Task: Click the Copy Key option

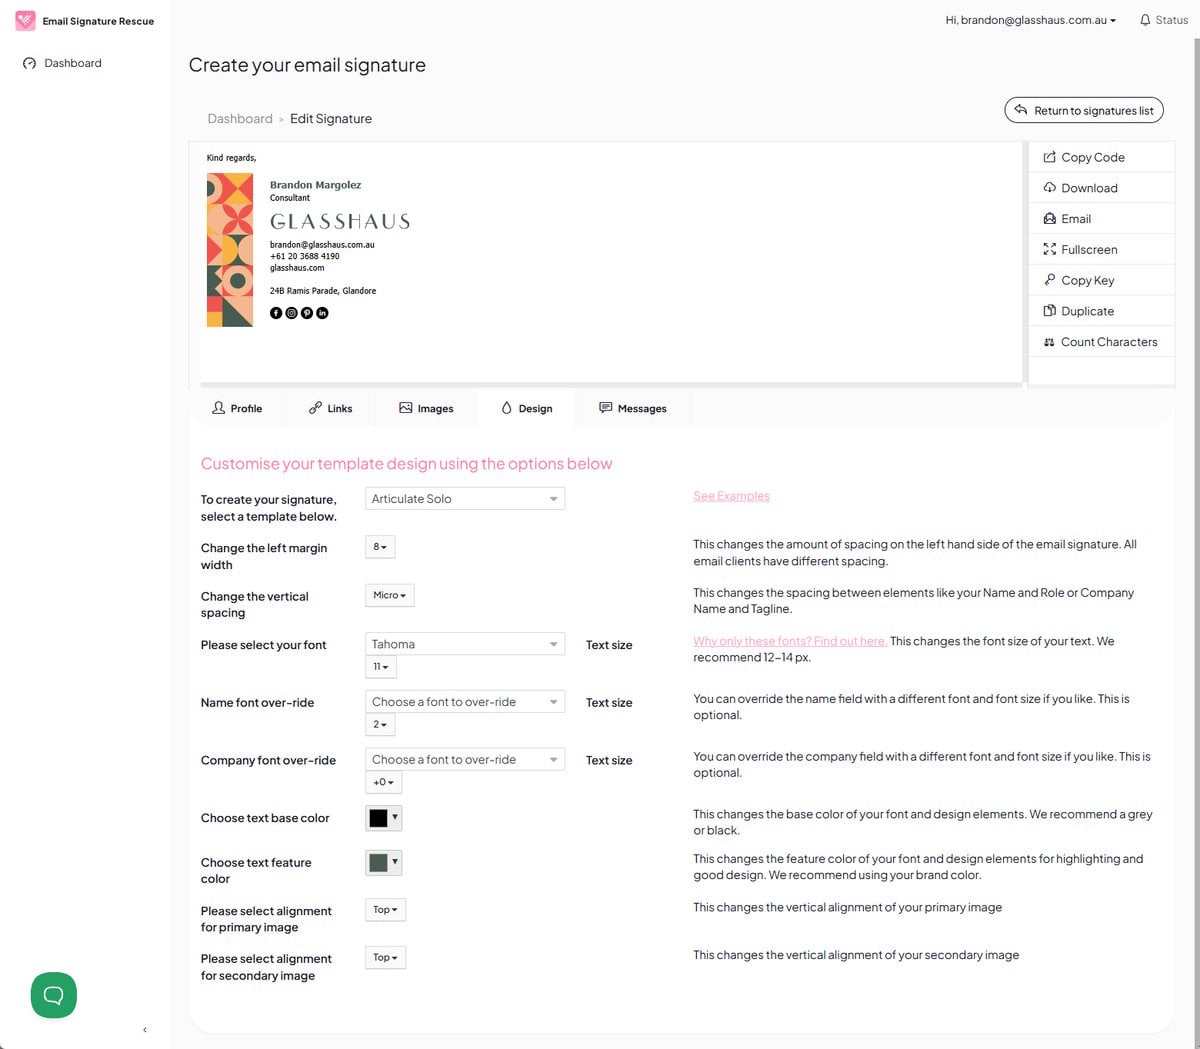Action: point(1101,280)
